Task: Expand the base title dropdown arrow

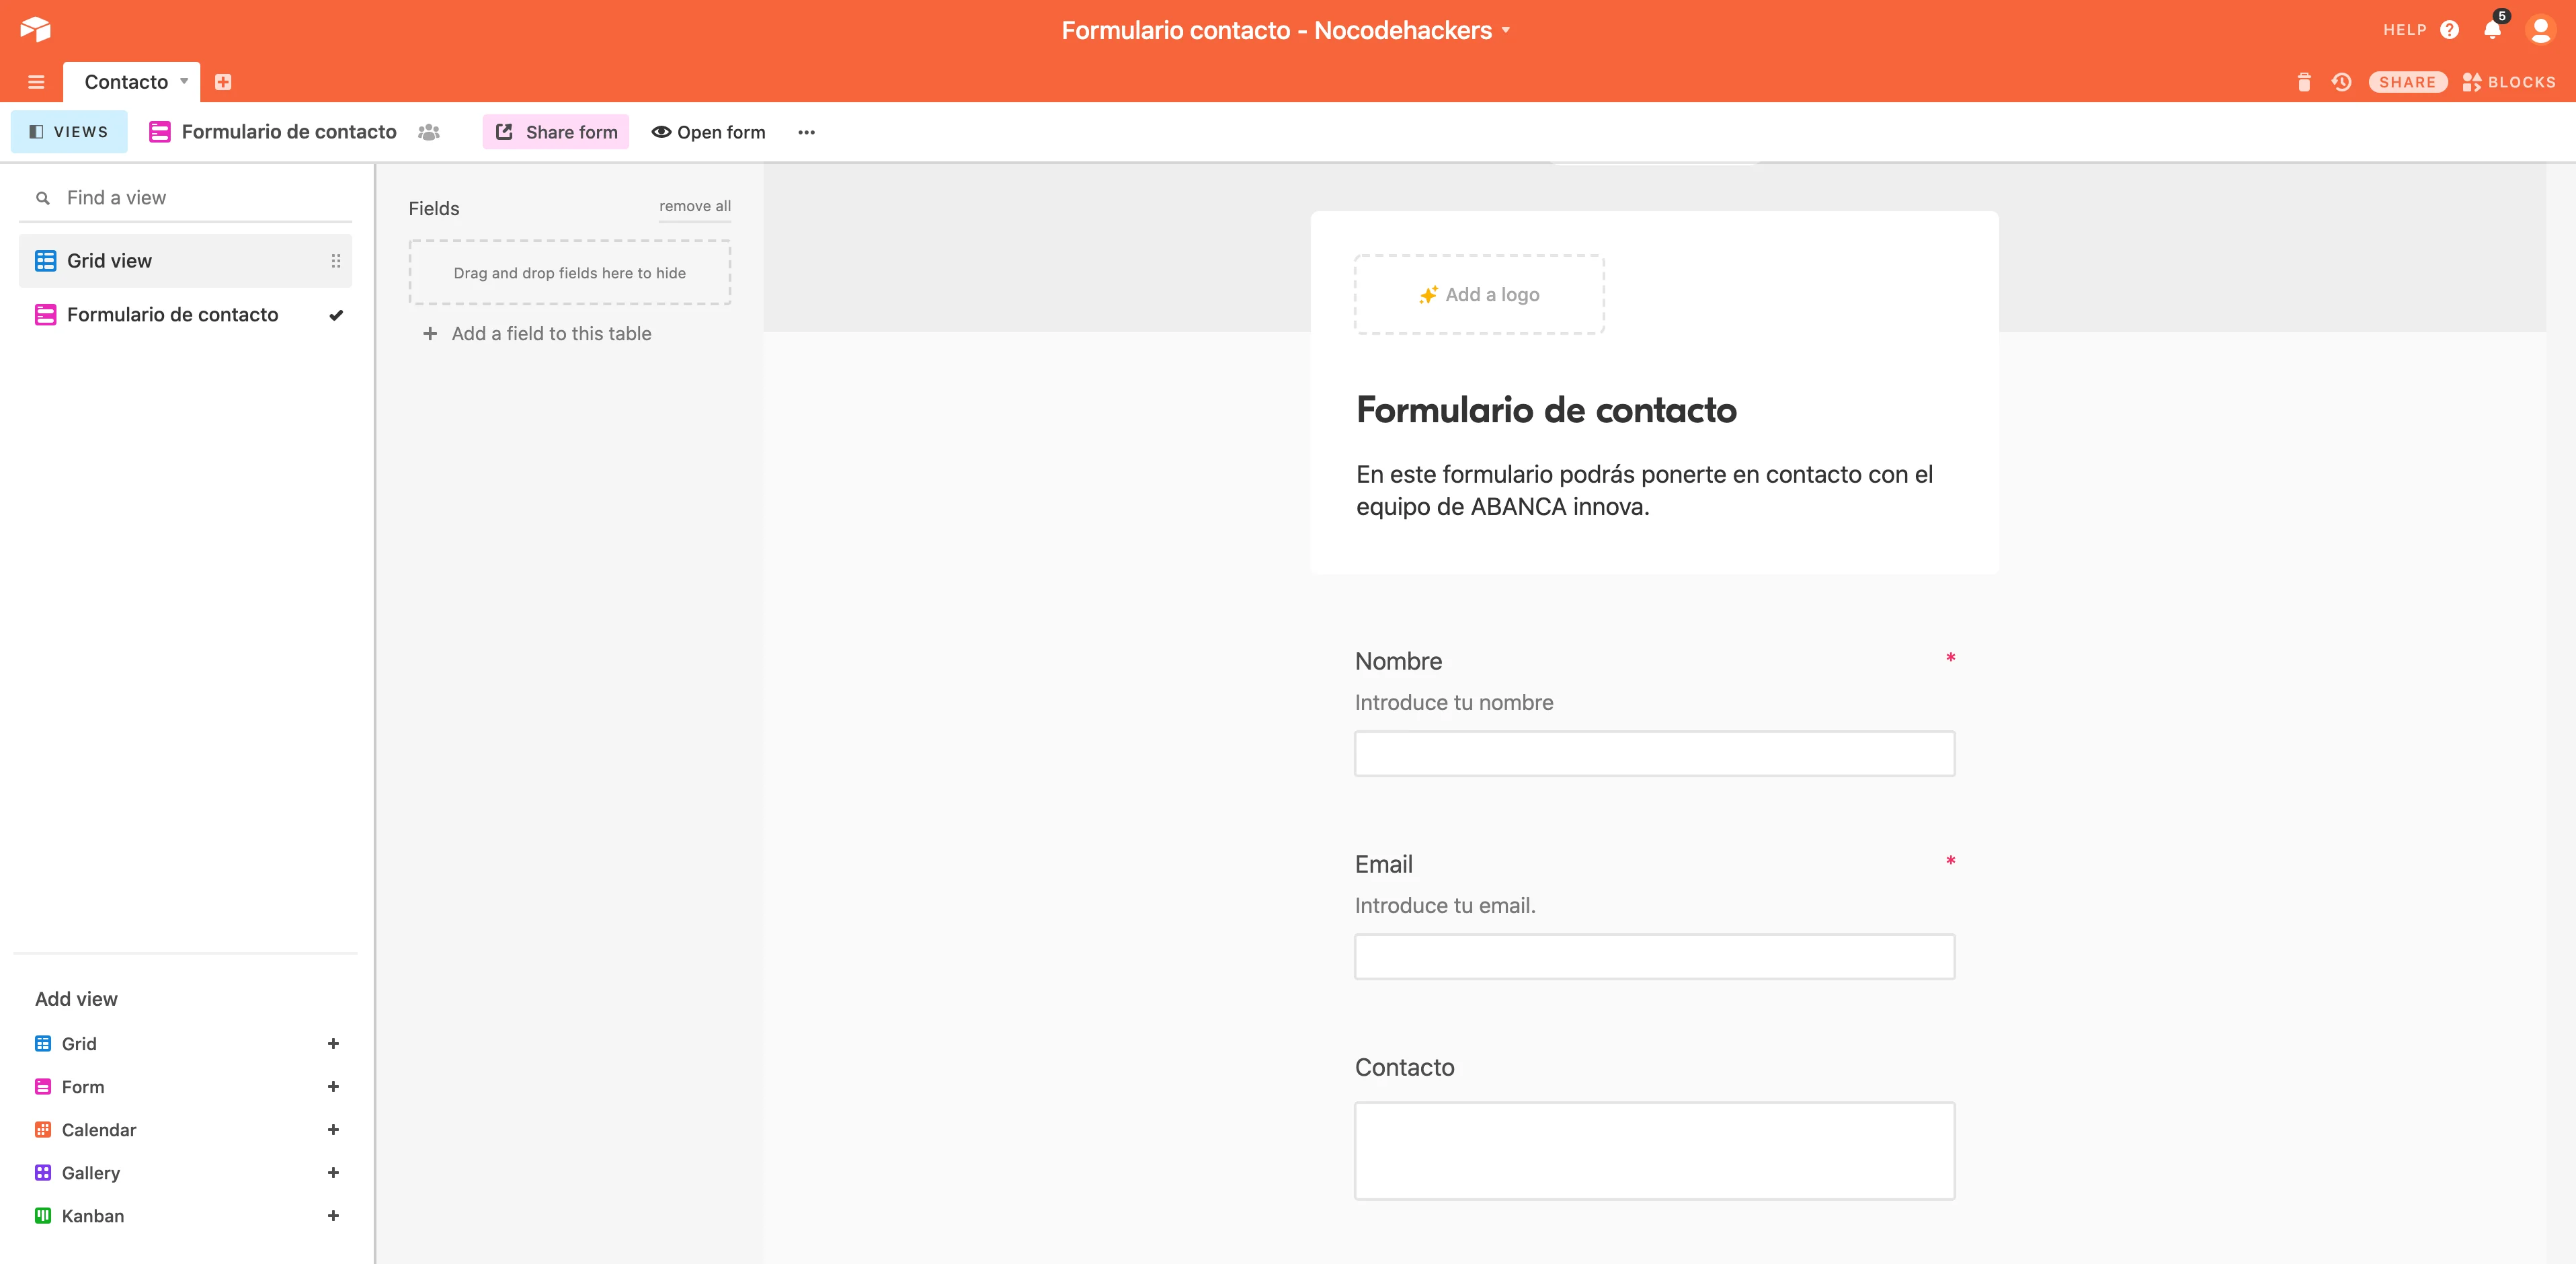Action: click(x=1506, y=30)
